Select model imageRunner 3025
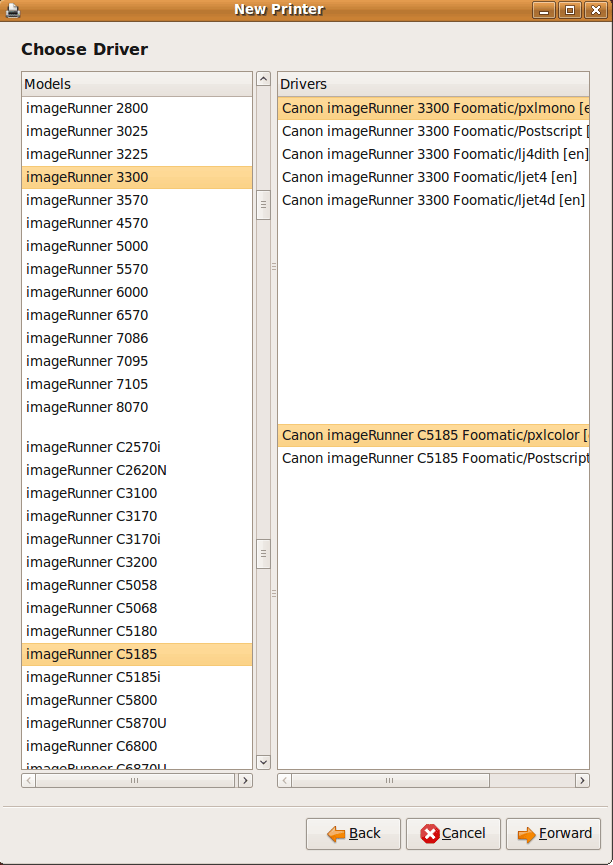This screenshot has height=865, width=613. 137,131
